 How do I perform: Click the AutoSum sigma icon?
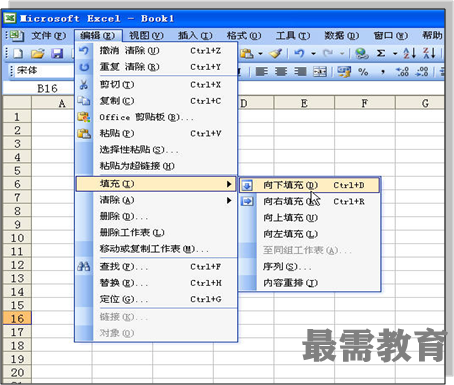pos(381,53)
